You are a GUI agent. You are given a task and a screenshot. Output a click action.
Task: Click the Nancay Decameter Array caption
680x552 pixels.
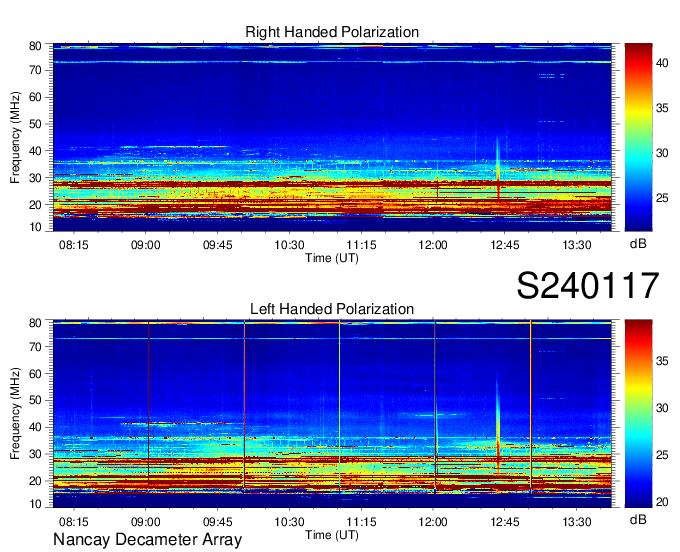point(147,540)
